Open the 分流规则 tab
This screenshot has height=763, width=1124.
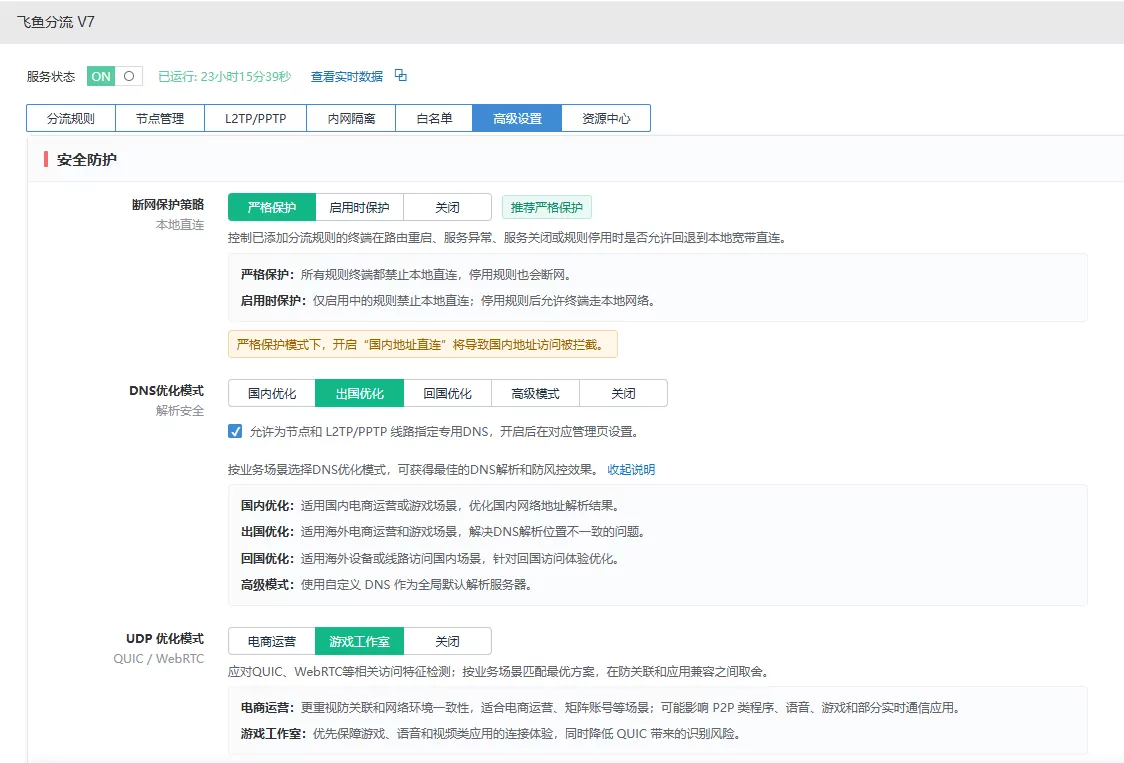[x=71, y=118]
